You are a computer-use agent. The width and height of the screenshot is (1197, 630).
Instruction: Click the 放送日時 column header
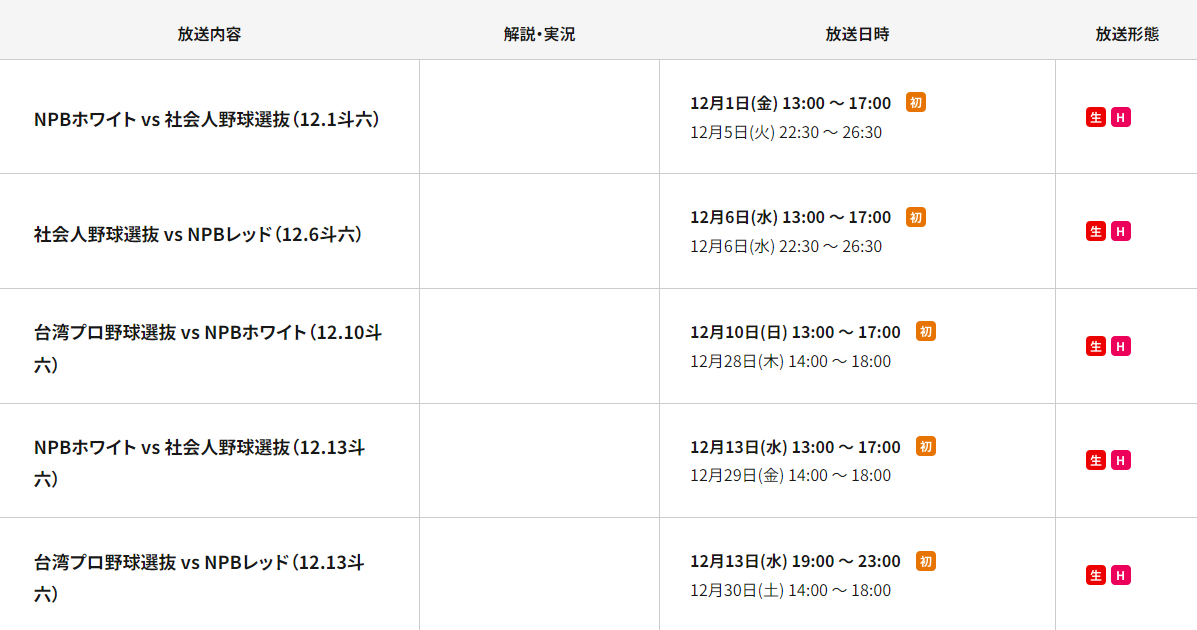[857, 34]
